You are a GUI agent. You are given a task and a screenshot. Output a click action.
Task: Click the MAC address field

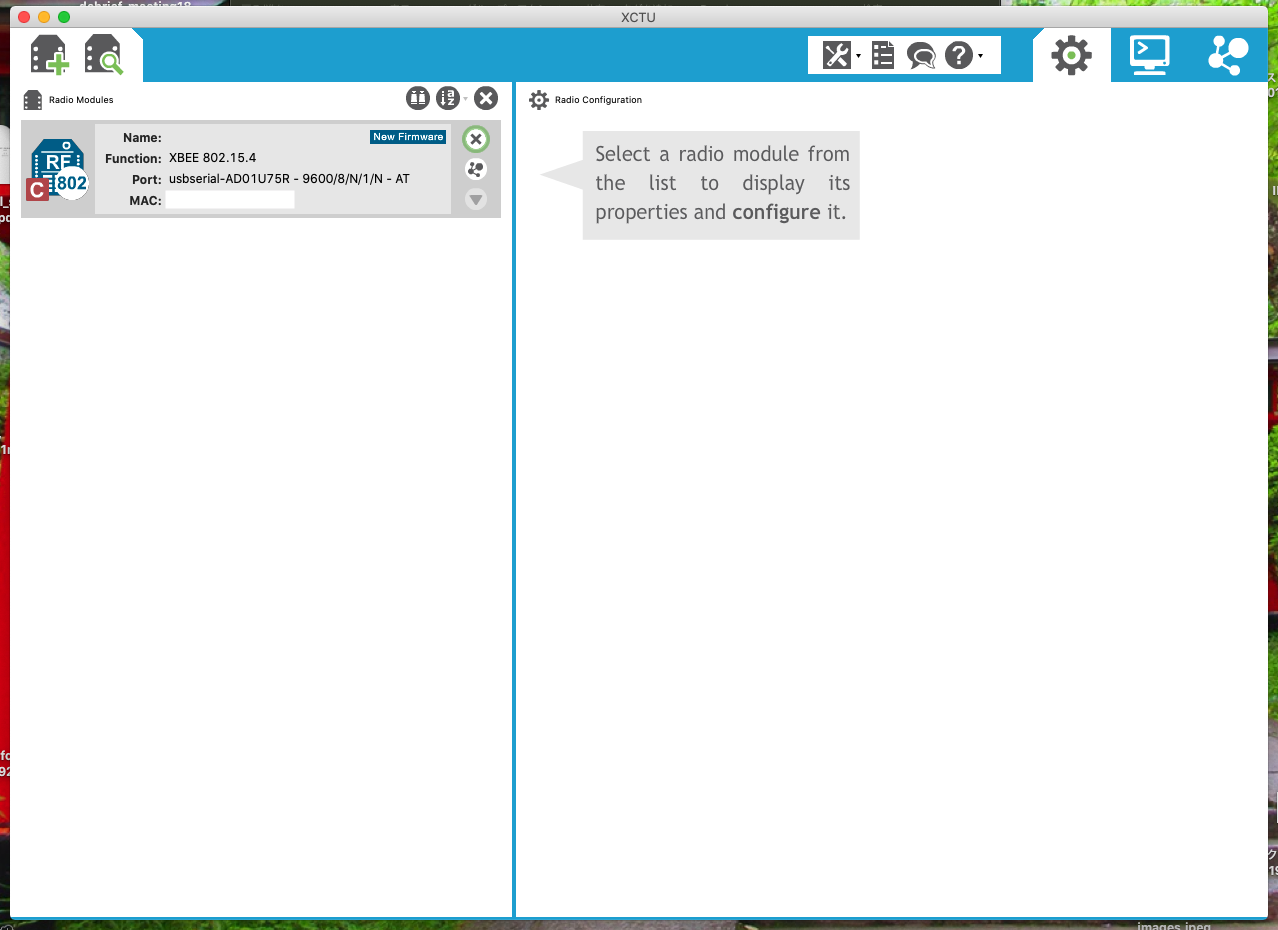click(x=230, y=200)
